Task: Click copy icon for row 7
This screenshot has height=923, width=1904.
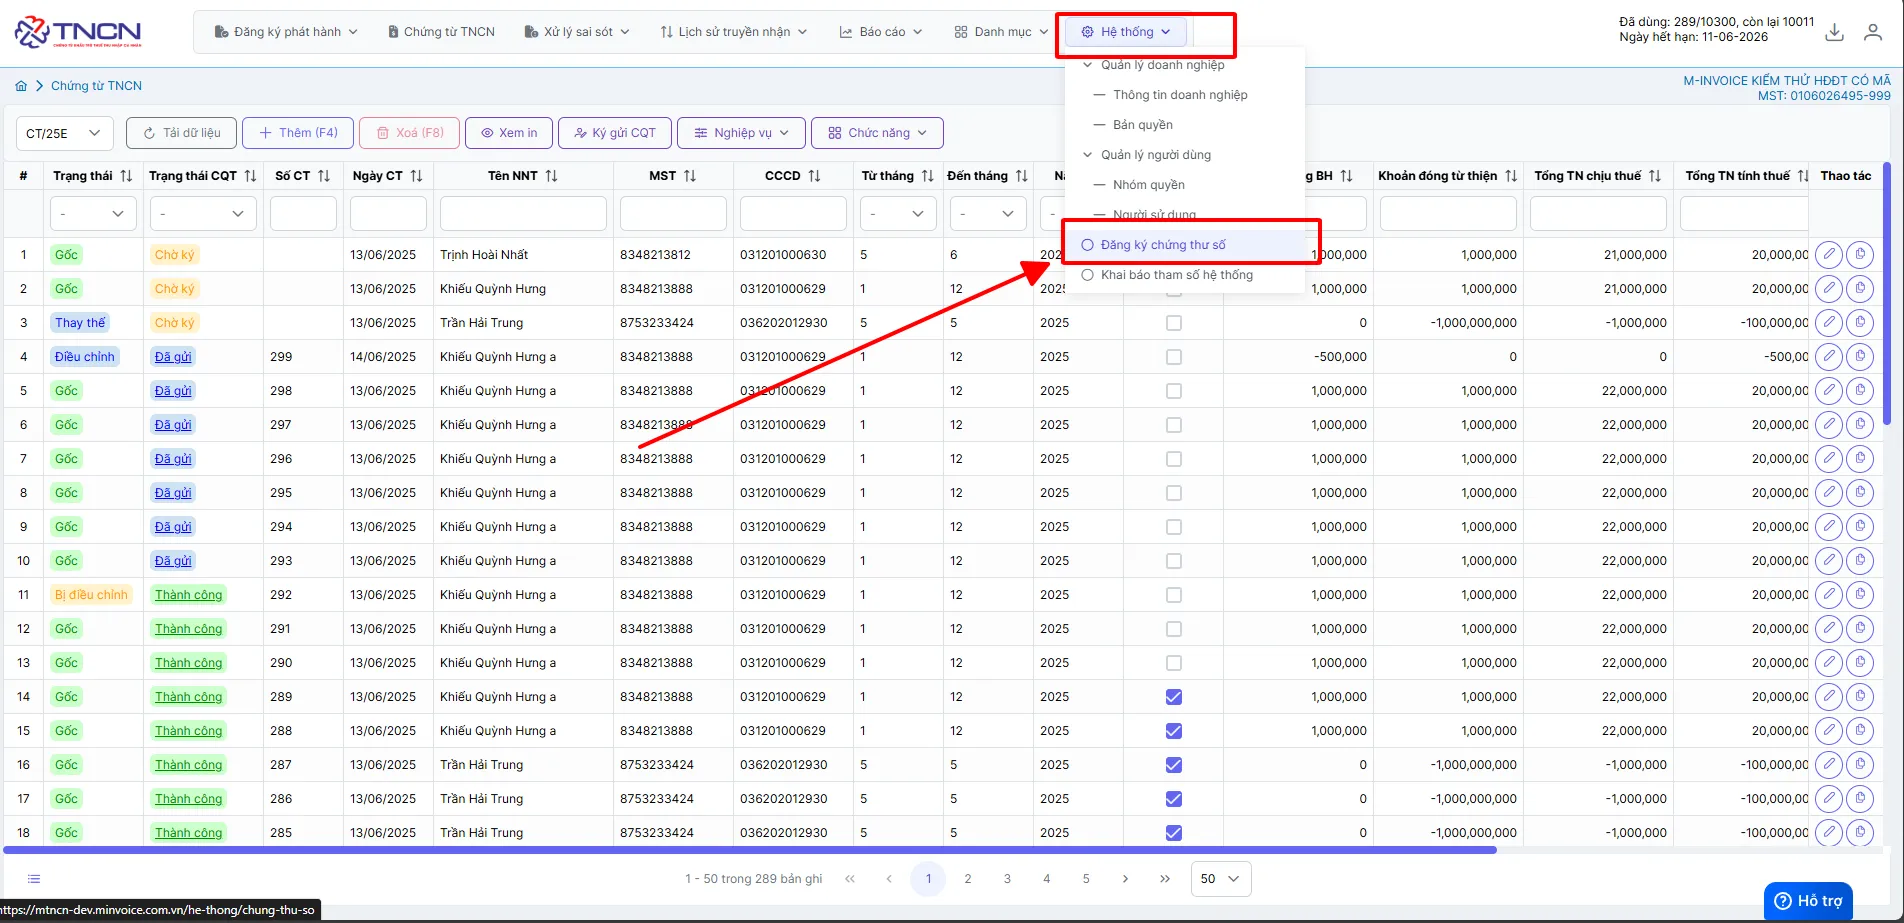Action: tap(1860, 459)
